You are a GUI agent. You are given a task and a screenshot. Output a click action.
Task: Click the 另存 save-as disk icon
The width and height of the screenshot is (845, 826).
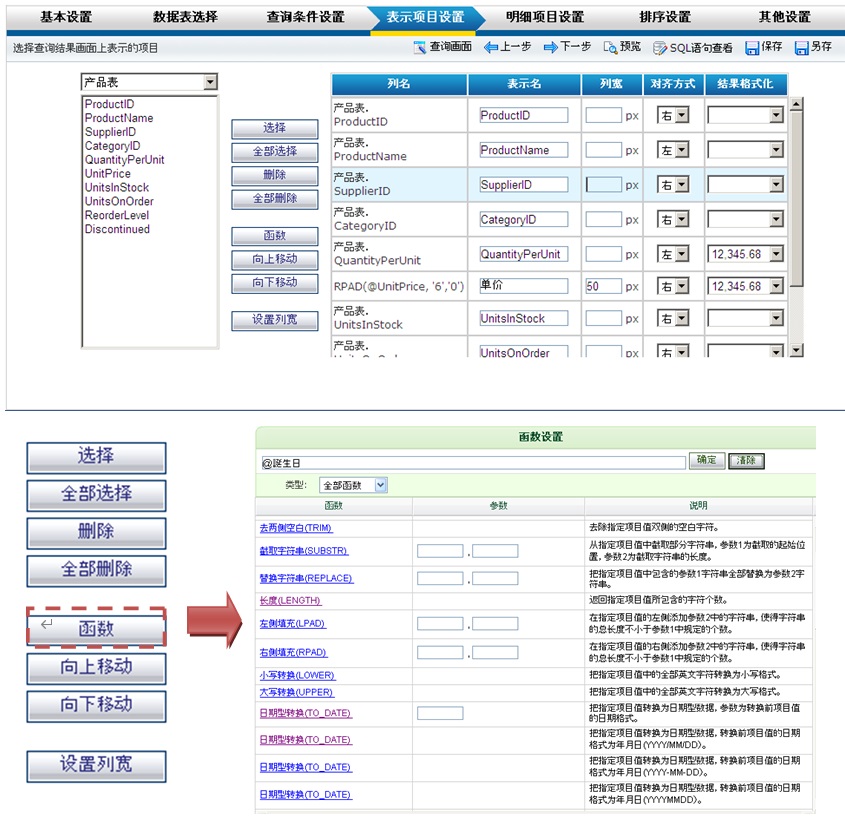click(802, 48)
